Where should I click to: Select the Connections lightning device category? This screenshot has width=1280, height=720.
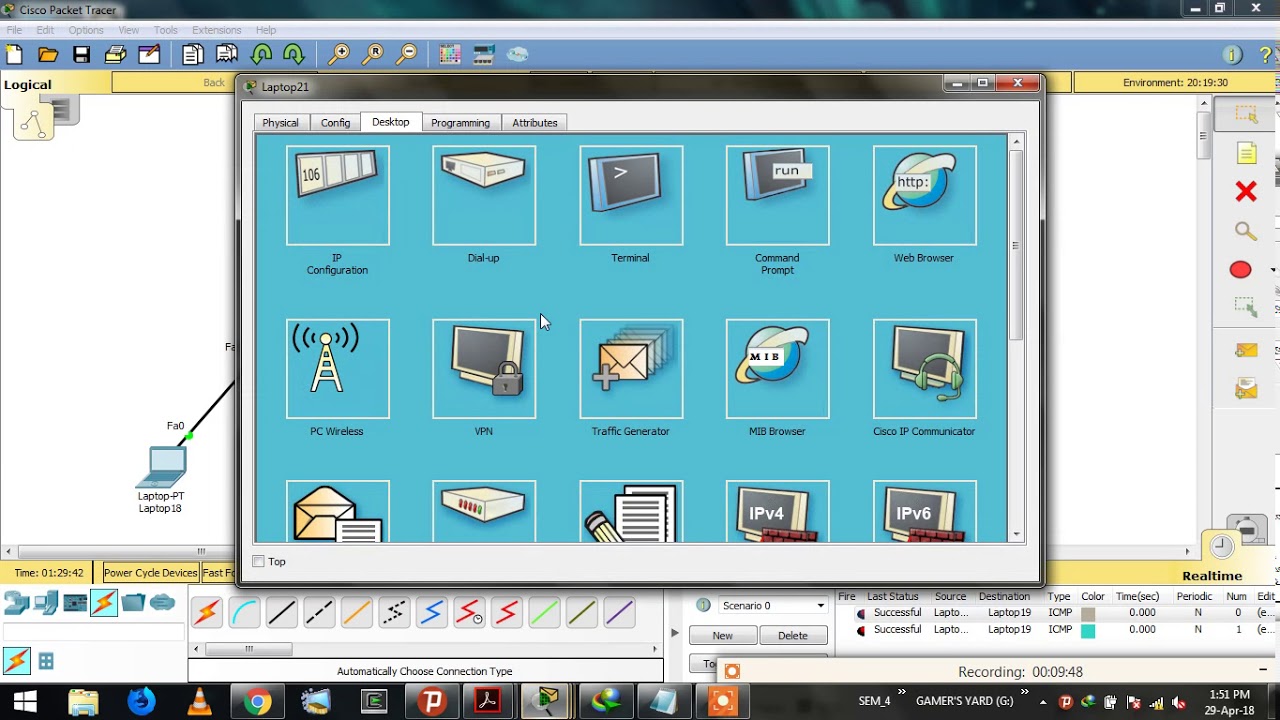[x=104, y=603]
